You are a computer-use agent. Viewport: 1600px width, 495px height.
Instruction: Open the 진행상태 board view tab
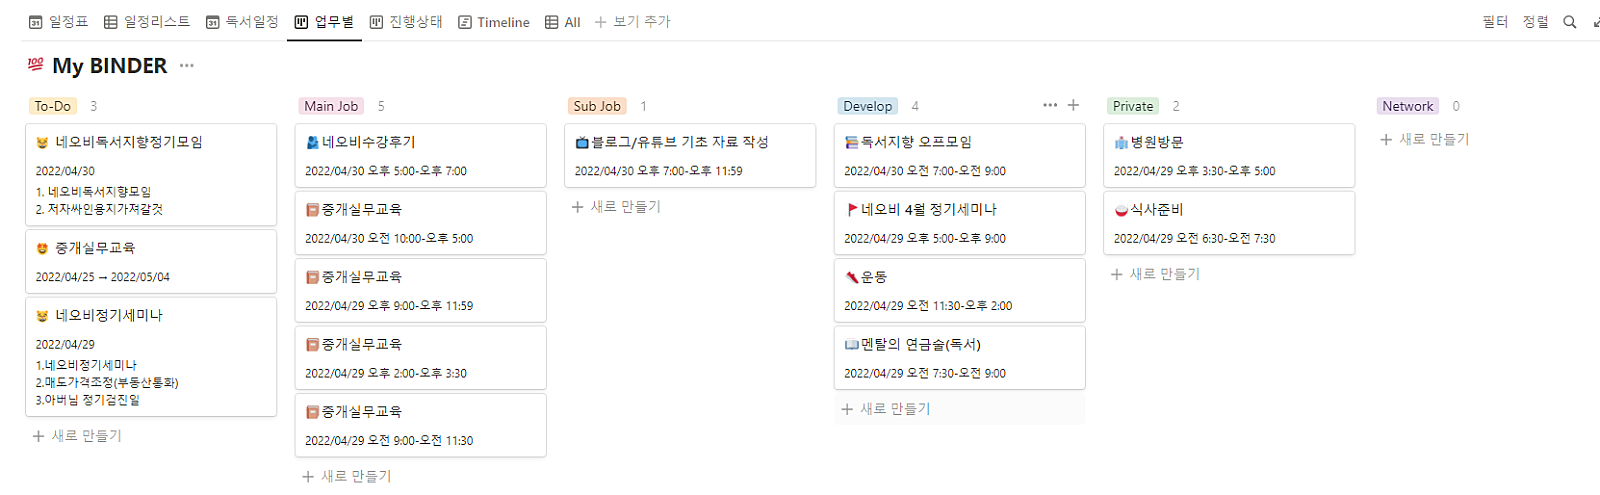(x=406, y=22)
